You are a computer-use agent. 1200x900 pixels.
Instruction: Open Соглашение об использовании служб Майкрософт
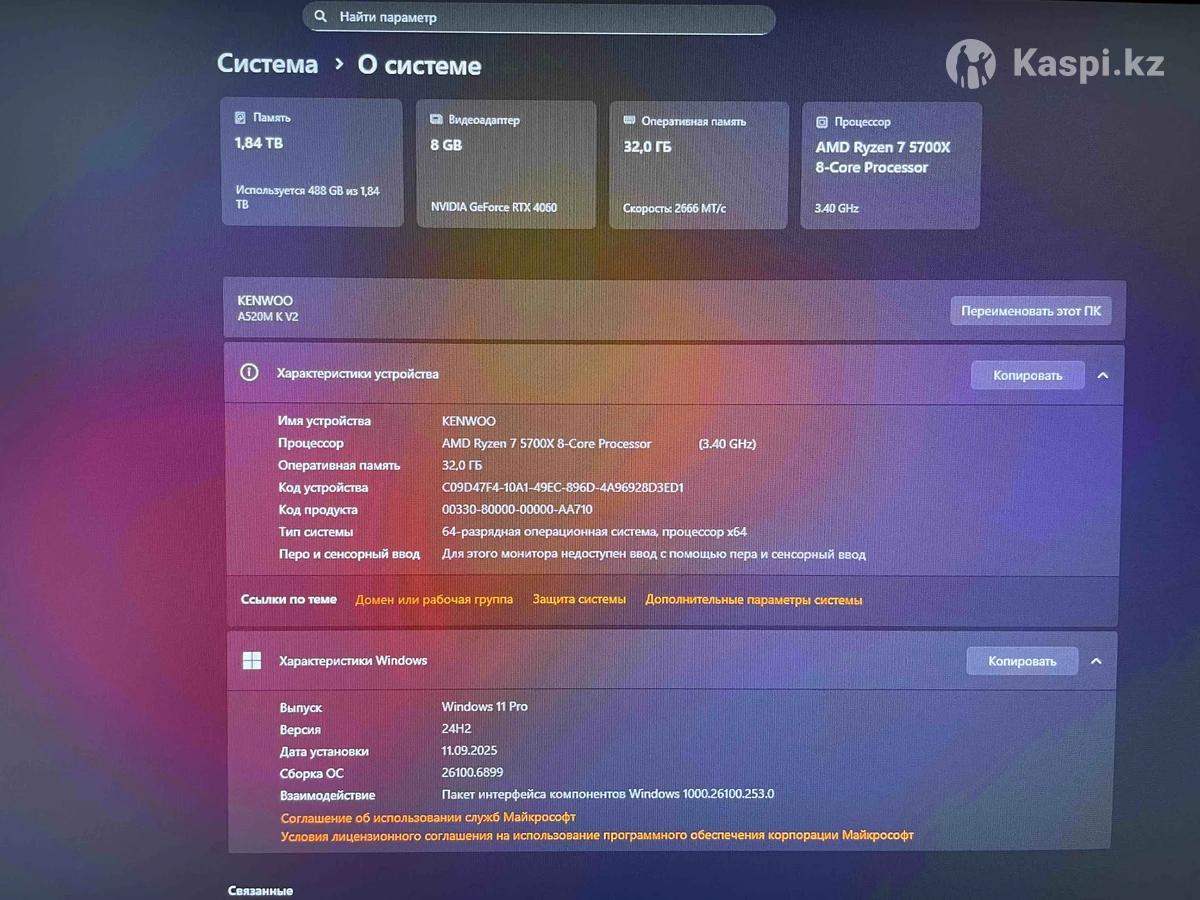click(428, 817)
